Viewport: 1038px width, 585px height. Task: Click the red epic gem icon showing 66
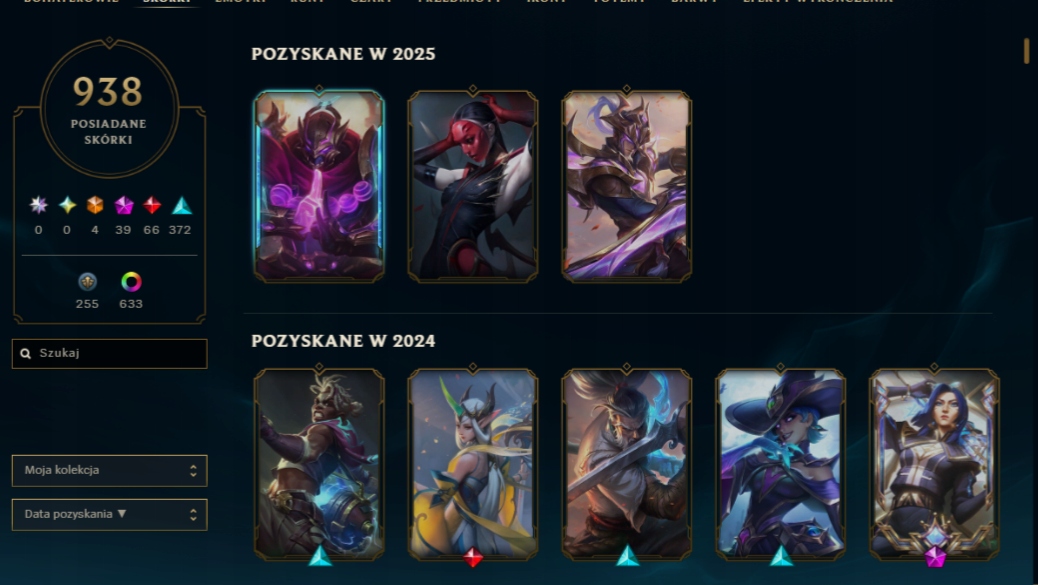(152, 206)
